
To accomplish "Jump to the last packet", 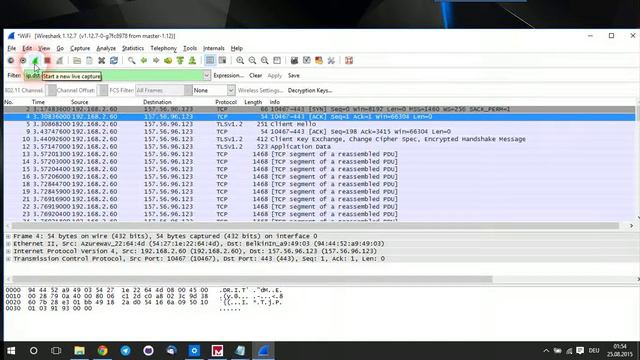I will tap(192, 61).
